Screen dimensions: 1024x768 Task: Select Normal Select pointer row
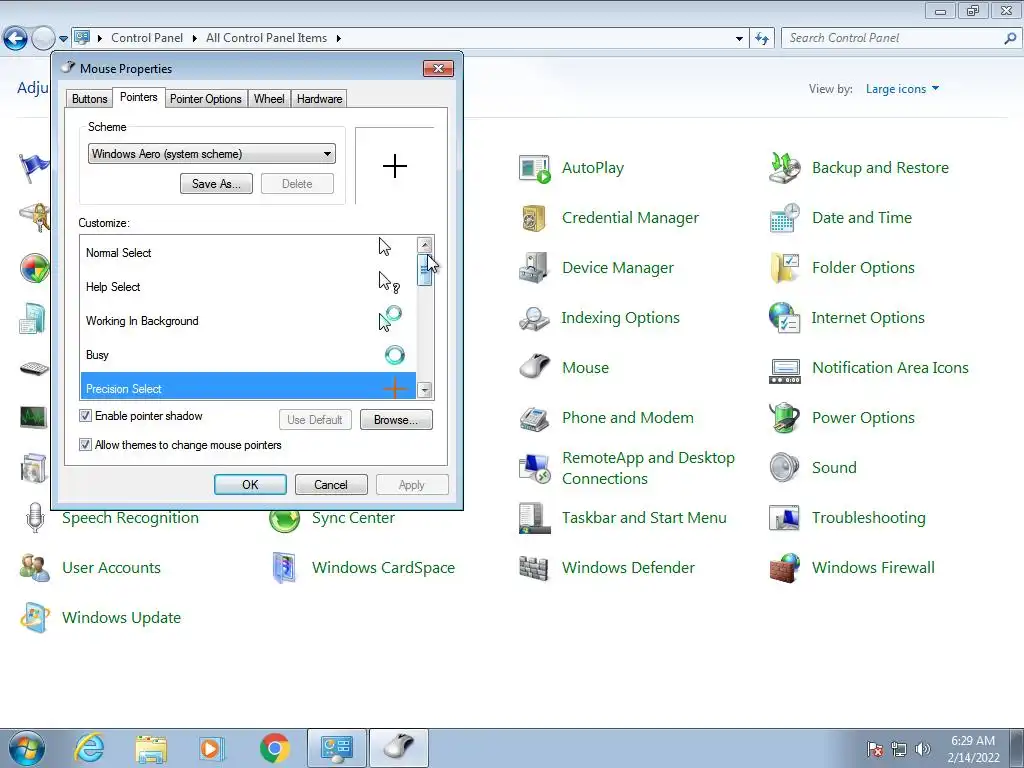(248, 253)
